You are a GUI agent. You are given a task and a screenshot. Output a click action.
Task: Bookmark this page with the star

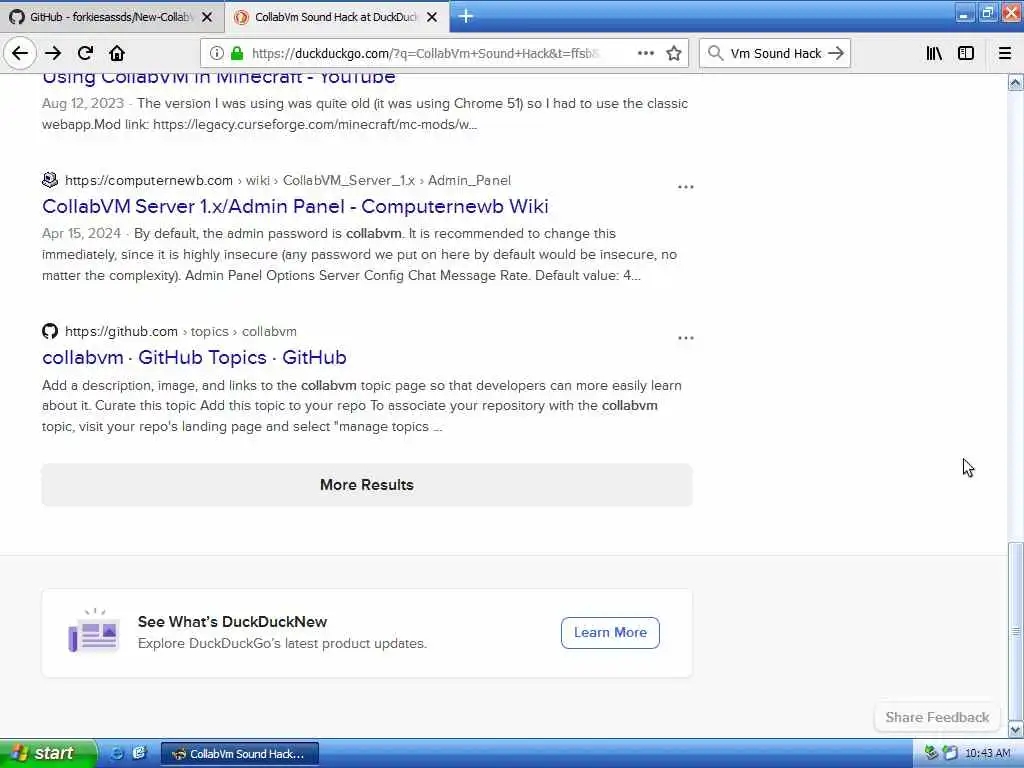[x=673, y=53]
